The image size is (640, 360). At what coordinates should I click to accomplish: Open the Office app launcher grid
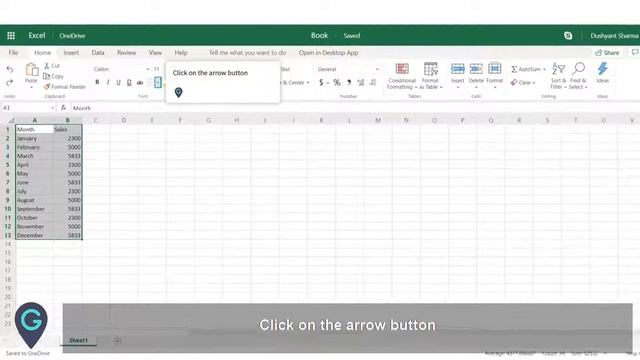tap(11, 36)
